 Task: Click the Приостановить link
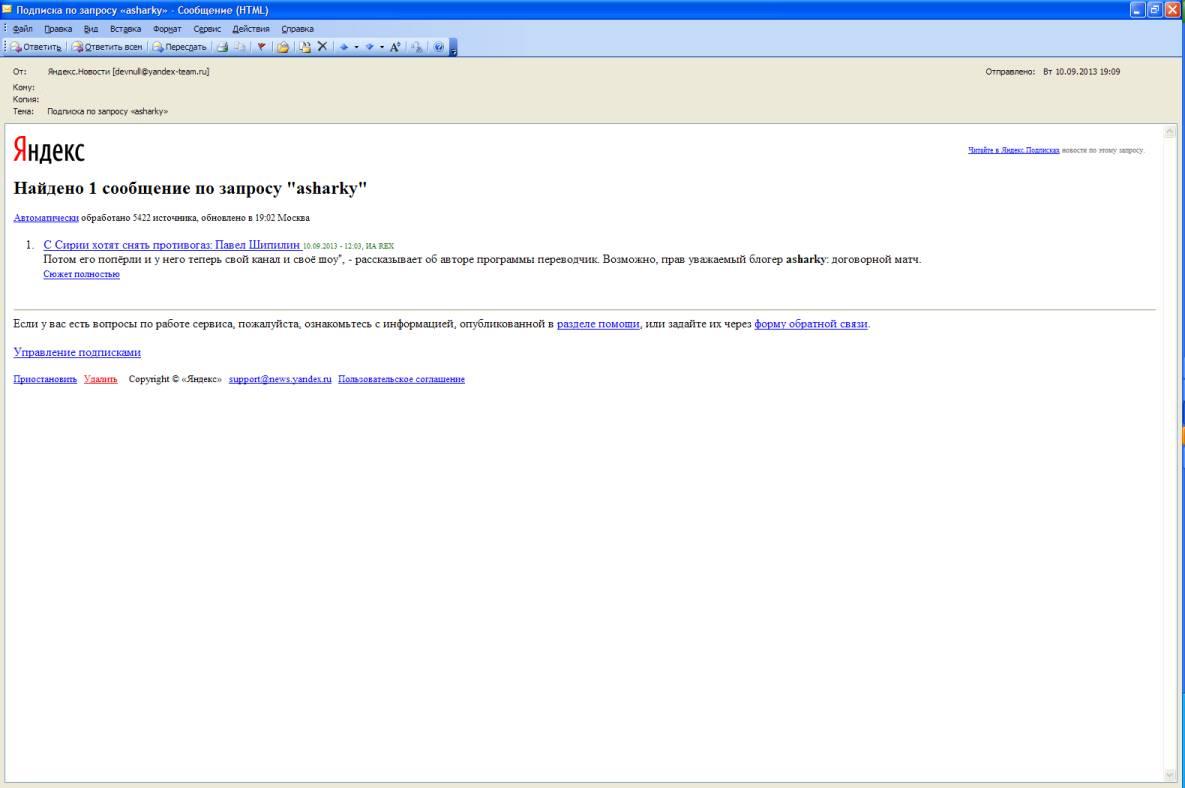pos(45,379)
